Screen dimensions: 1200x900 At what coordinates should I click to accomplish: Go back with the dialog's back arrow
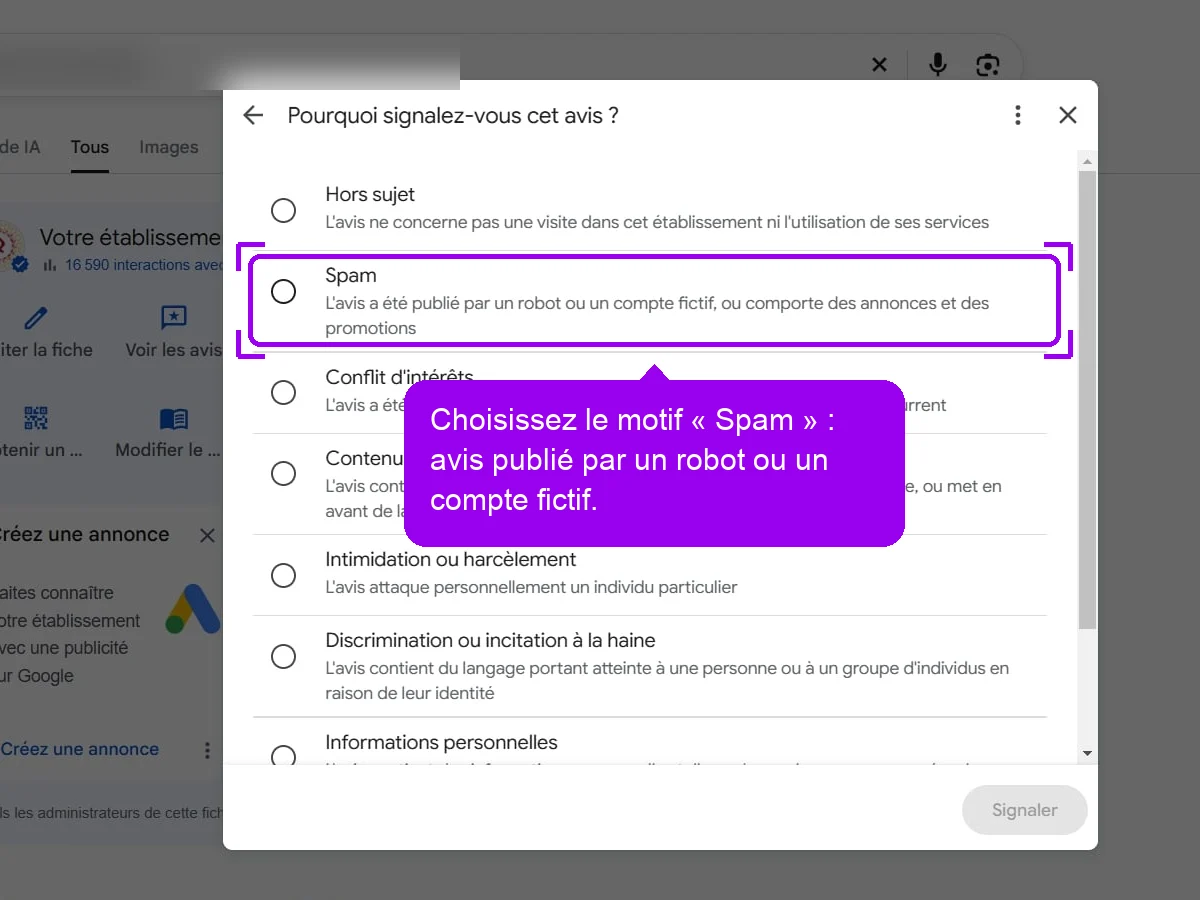(253, 115)
